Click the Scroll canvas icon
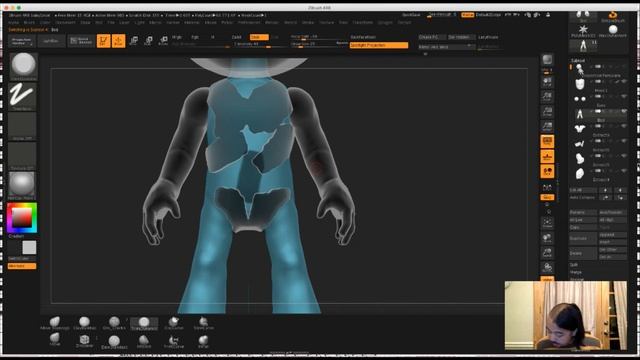This screenshot has height=360, width=640. click(x=547, y=82)
